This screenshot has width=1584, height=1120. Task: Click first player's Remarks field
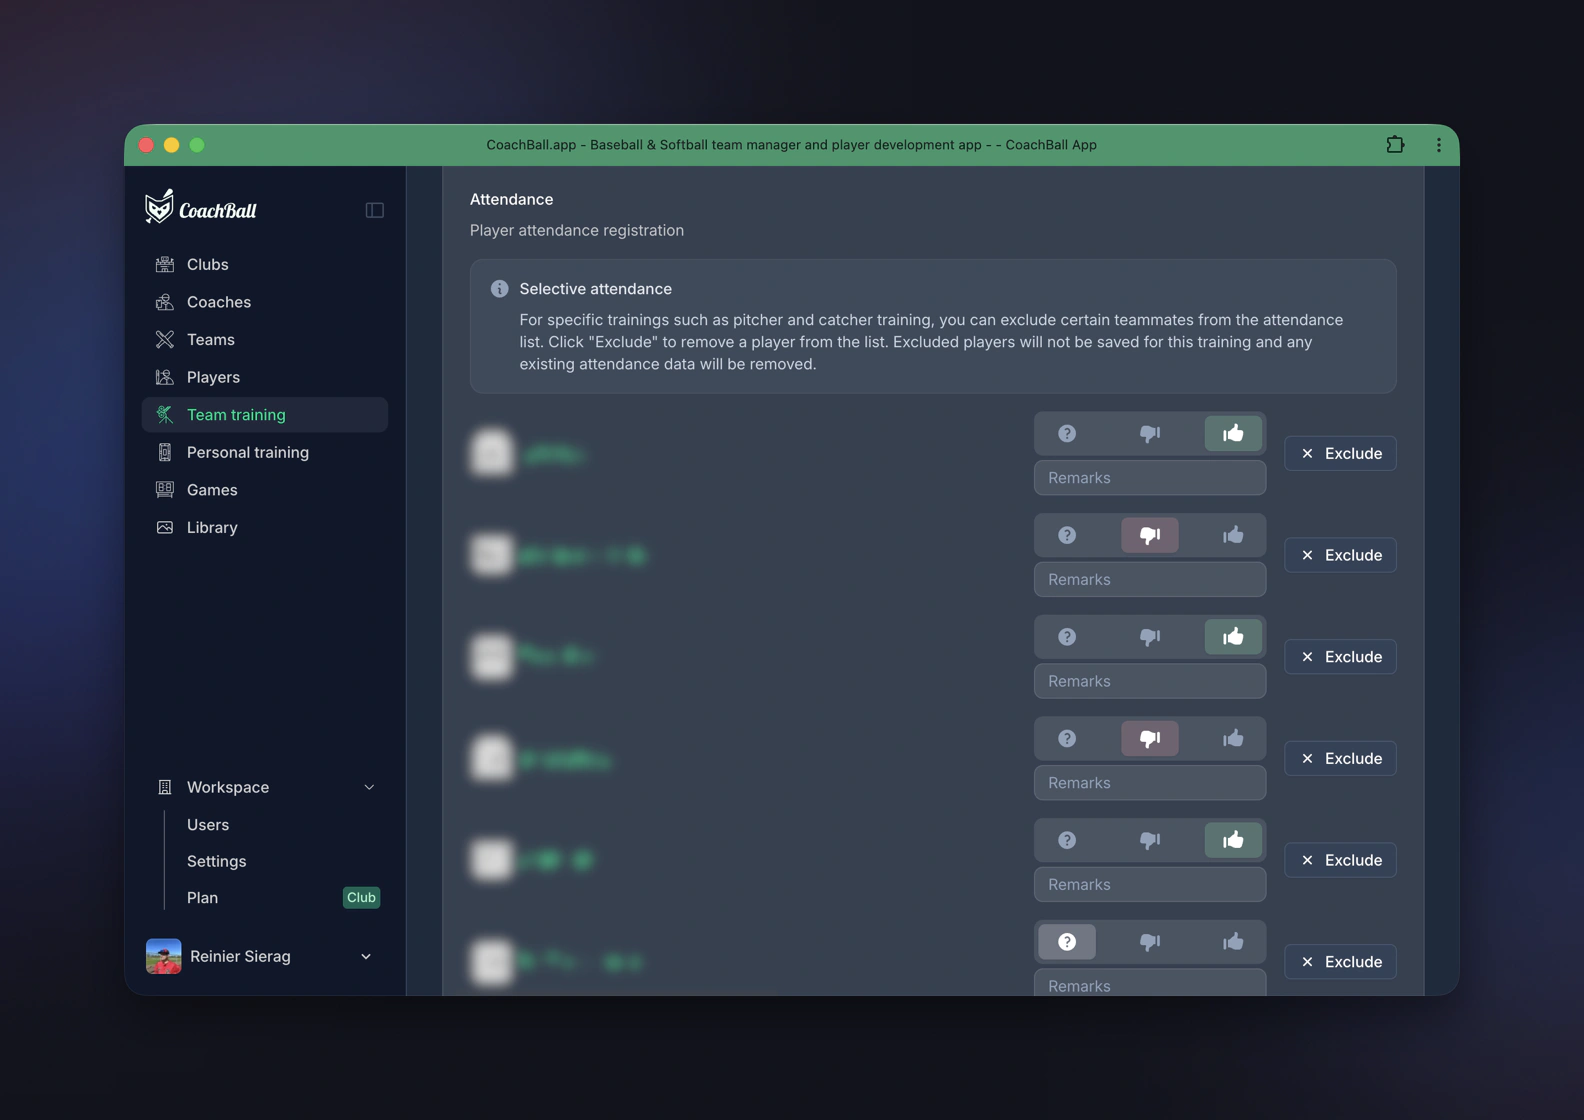pyautogui.click(x=1150, y=478)
